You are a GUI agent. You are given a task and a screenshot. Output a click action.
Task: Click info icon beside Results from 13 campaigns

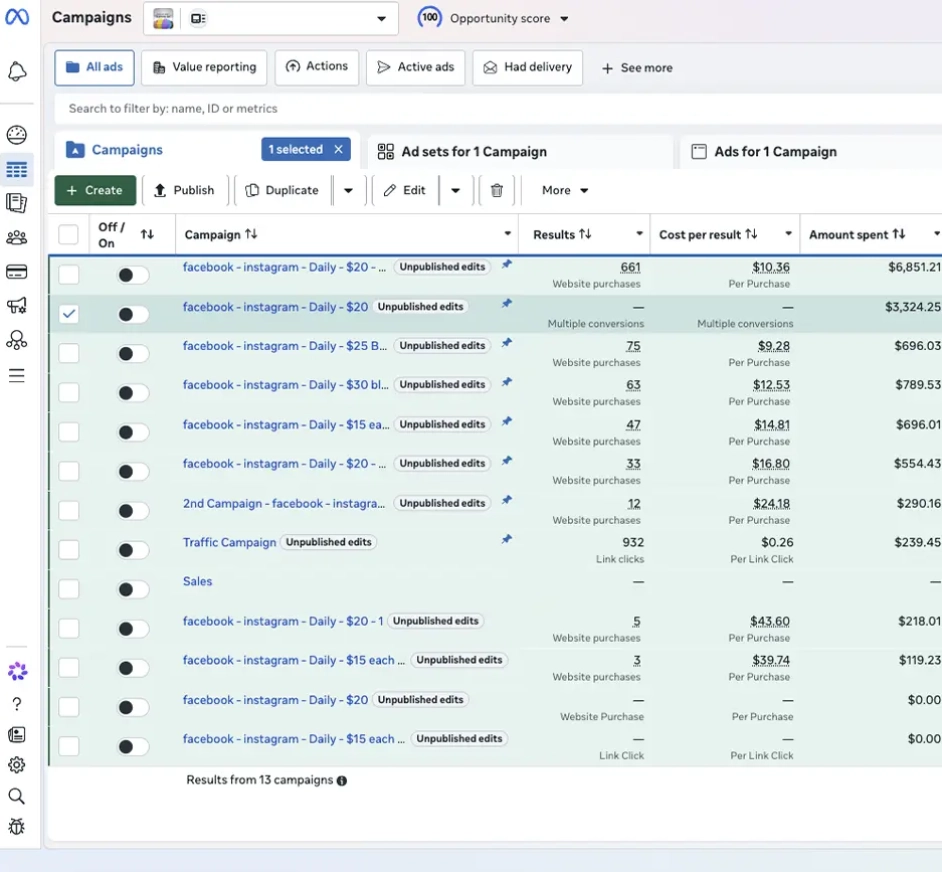pos(342,781)
